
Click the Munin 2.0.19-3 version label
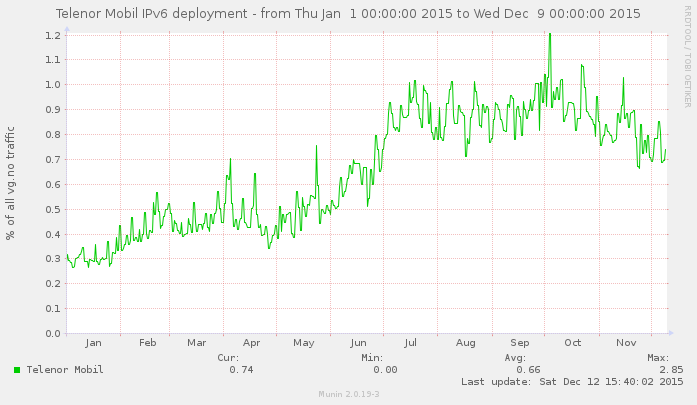[x=349, y=394]
